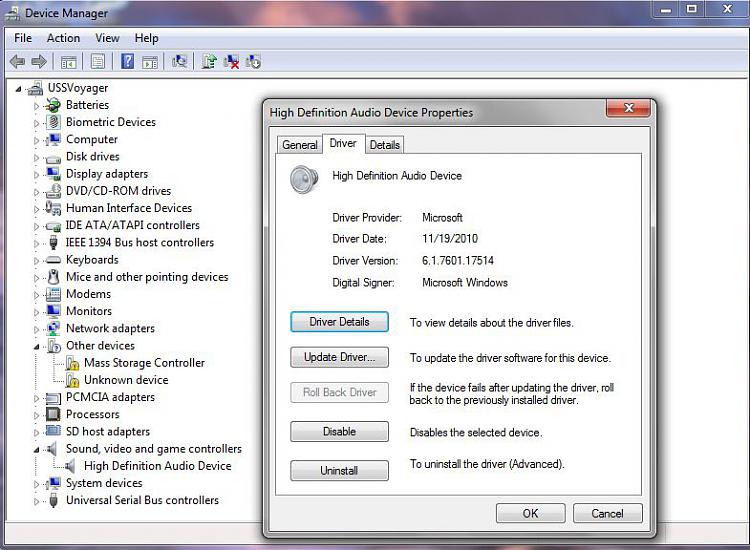Viewport: 750px width, 550px height.
Task: Click the Modems category icon
Action: click(53, 294)
